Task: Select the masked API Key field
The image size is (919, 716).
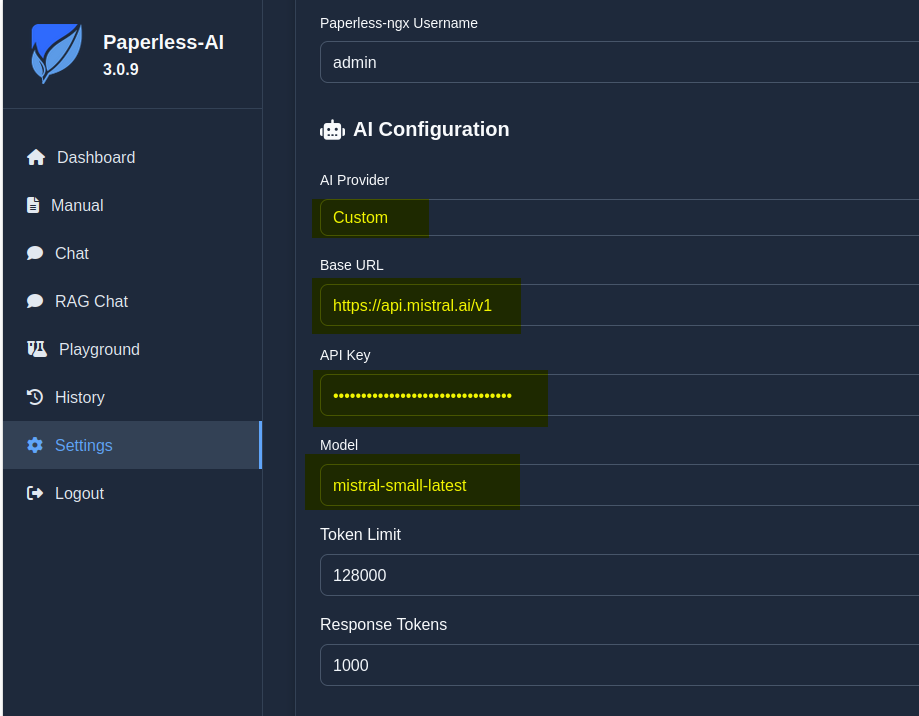Action: pyautogui.click(x=618, y=395)
